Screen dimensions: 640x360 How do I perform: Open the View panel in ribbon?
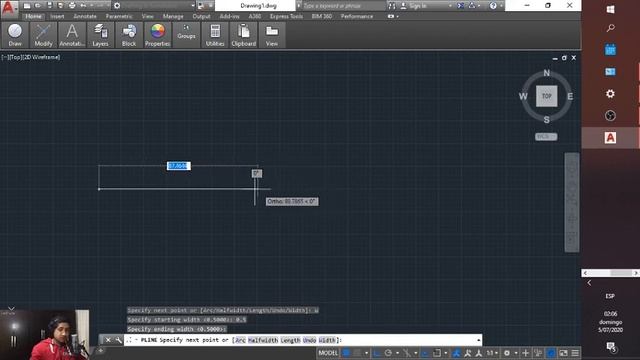[x=272, y=35]
